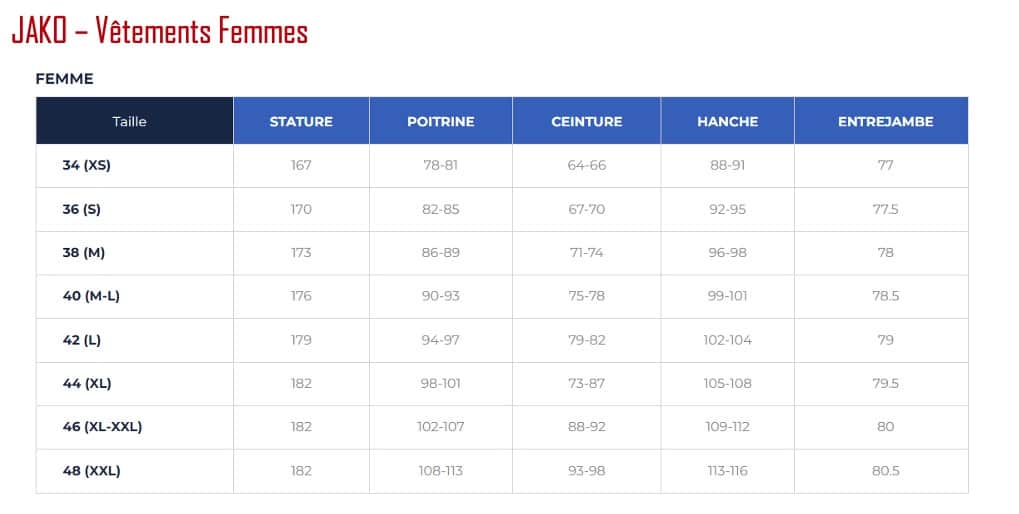Viewport: 1019px width, 514px height.
Task: Select the HANCHE column header
Action: click(x=728, y=121)
